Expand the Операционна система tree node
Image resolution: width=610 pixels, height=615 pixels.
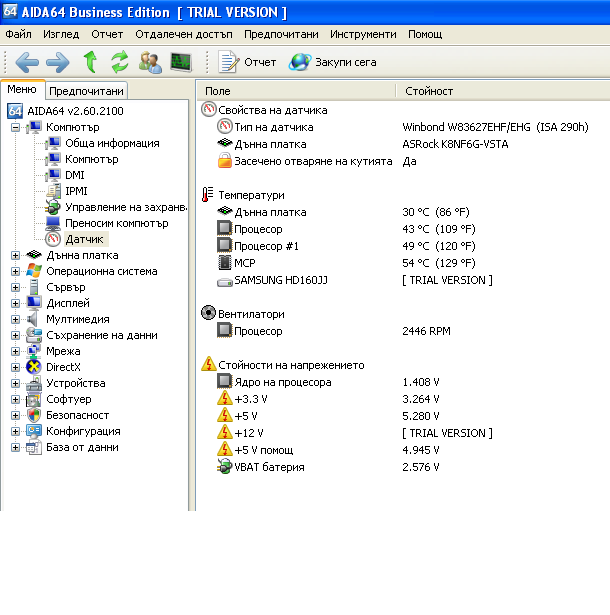15,271
